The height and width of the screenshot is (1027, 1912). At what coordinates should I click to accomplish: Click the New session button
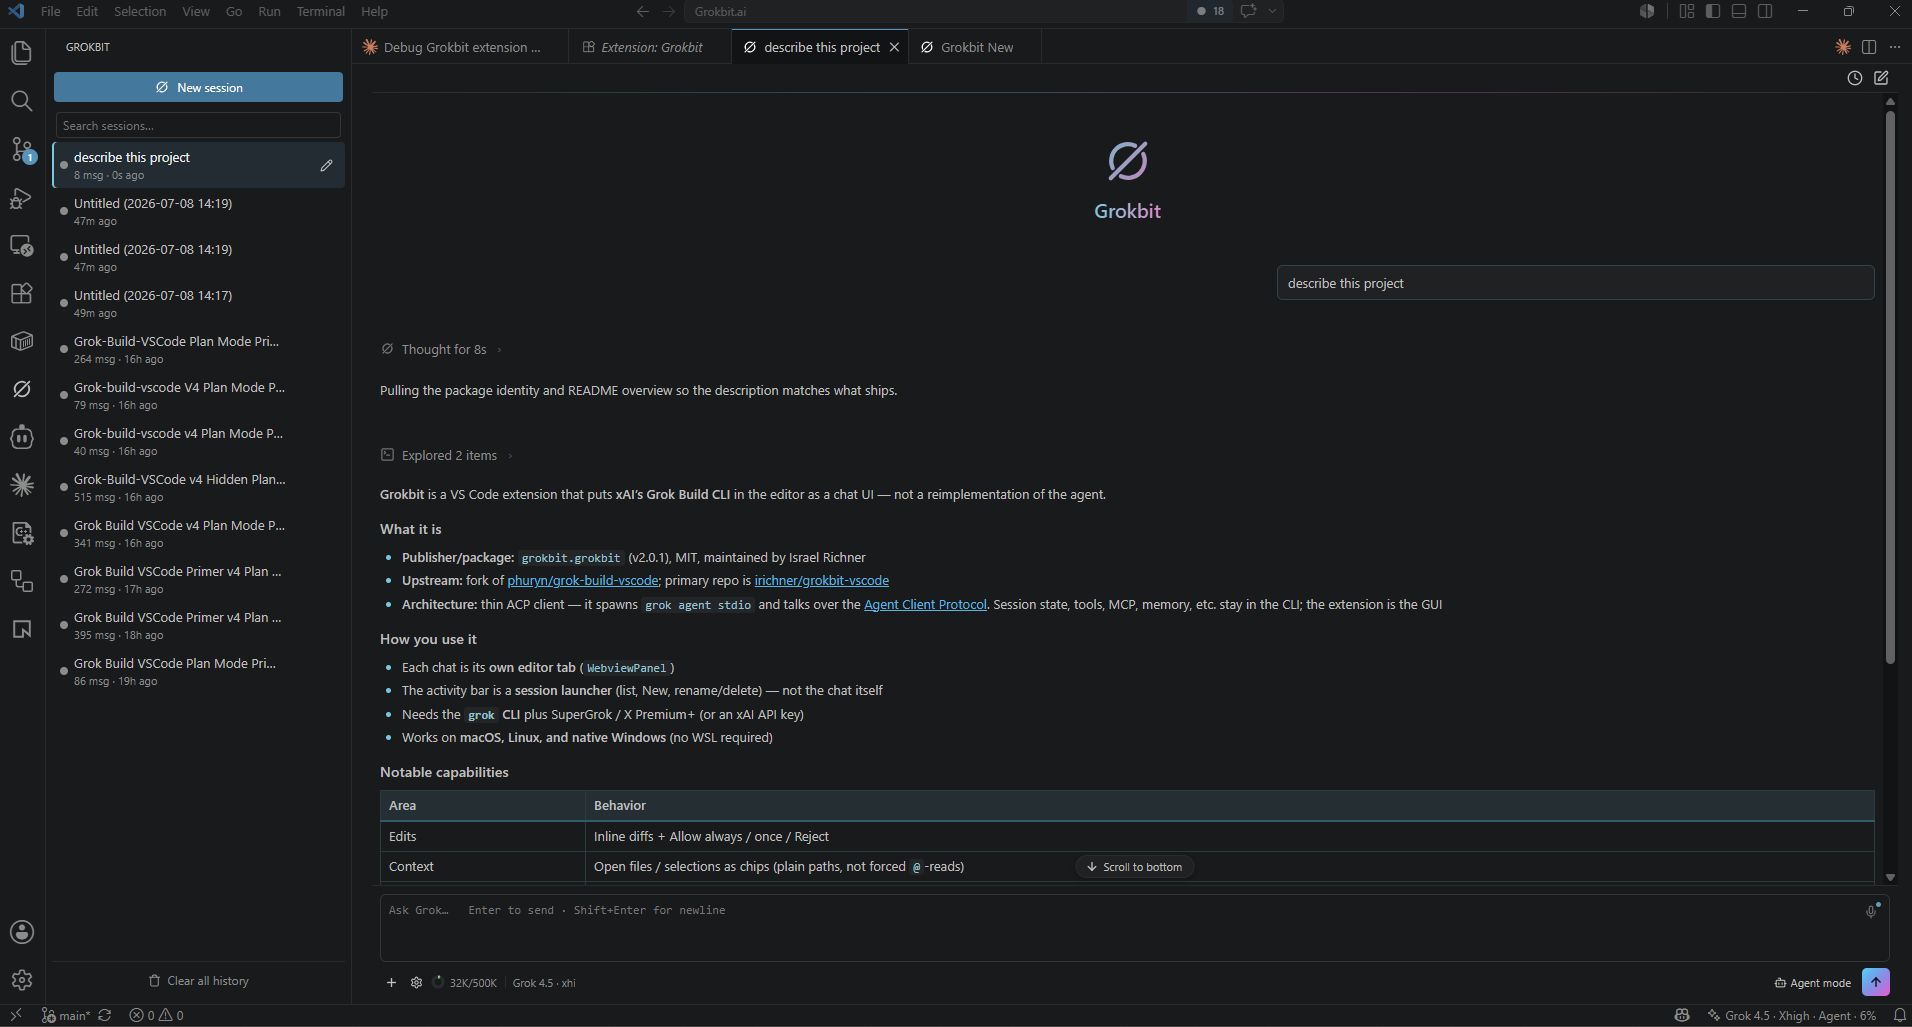coord(198,87)
